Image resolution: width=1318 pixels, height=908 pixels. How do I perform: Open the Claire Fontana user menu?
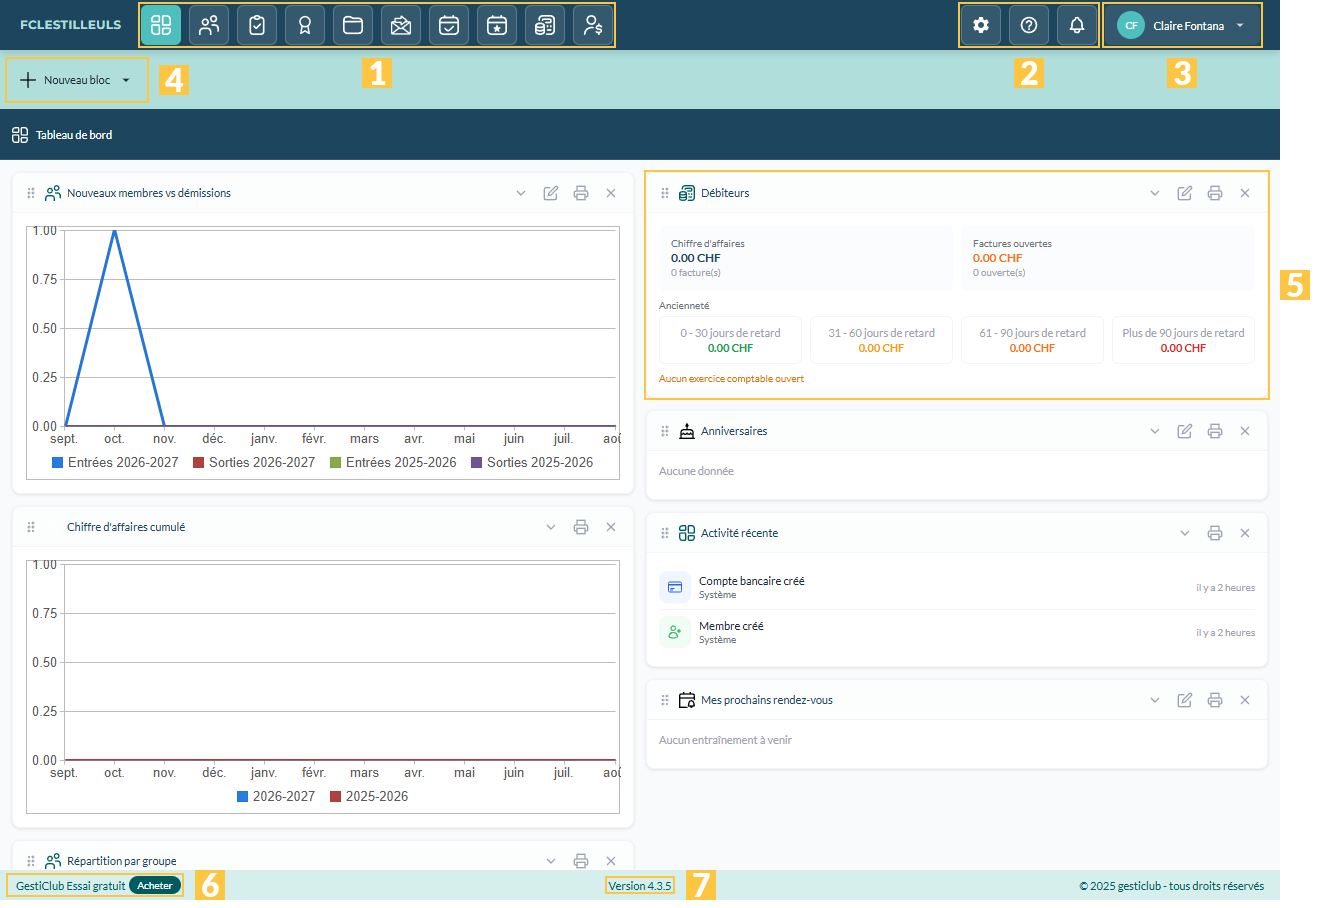coord(1182,25)
